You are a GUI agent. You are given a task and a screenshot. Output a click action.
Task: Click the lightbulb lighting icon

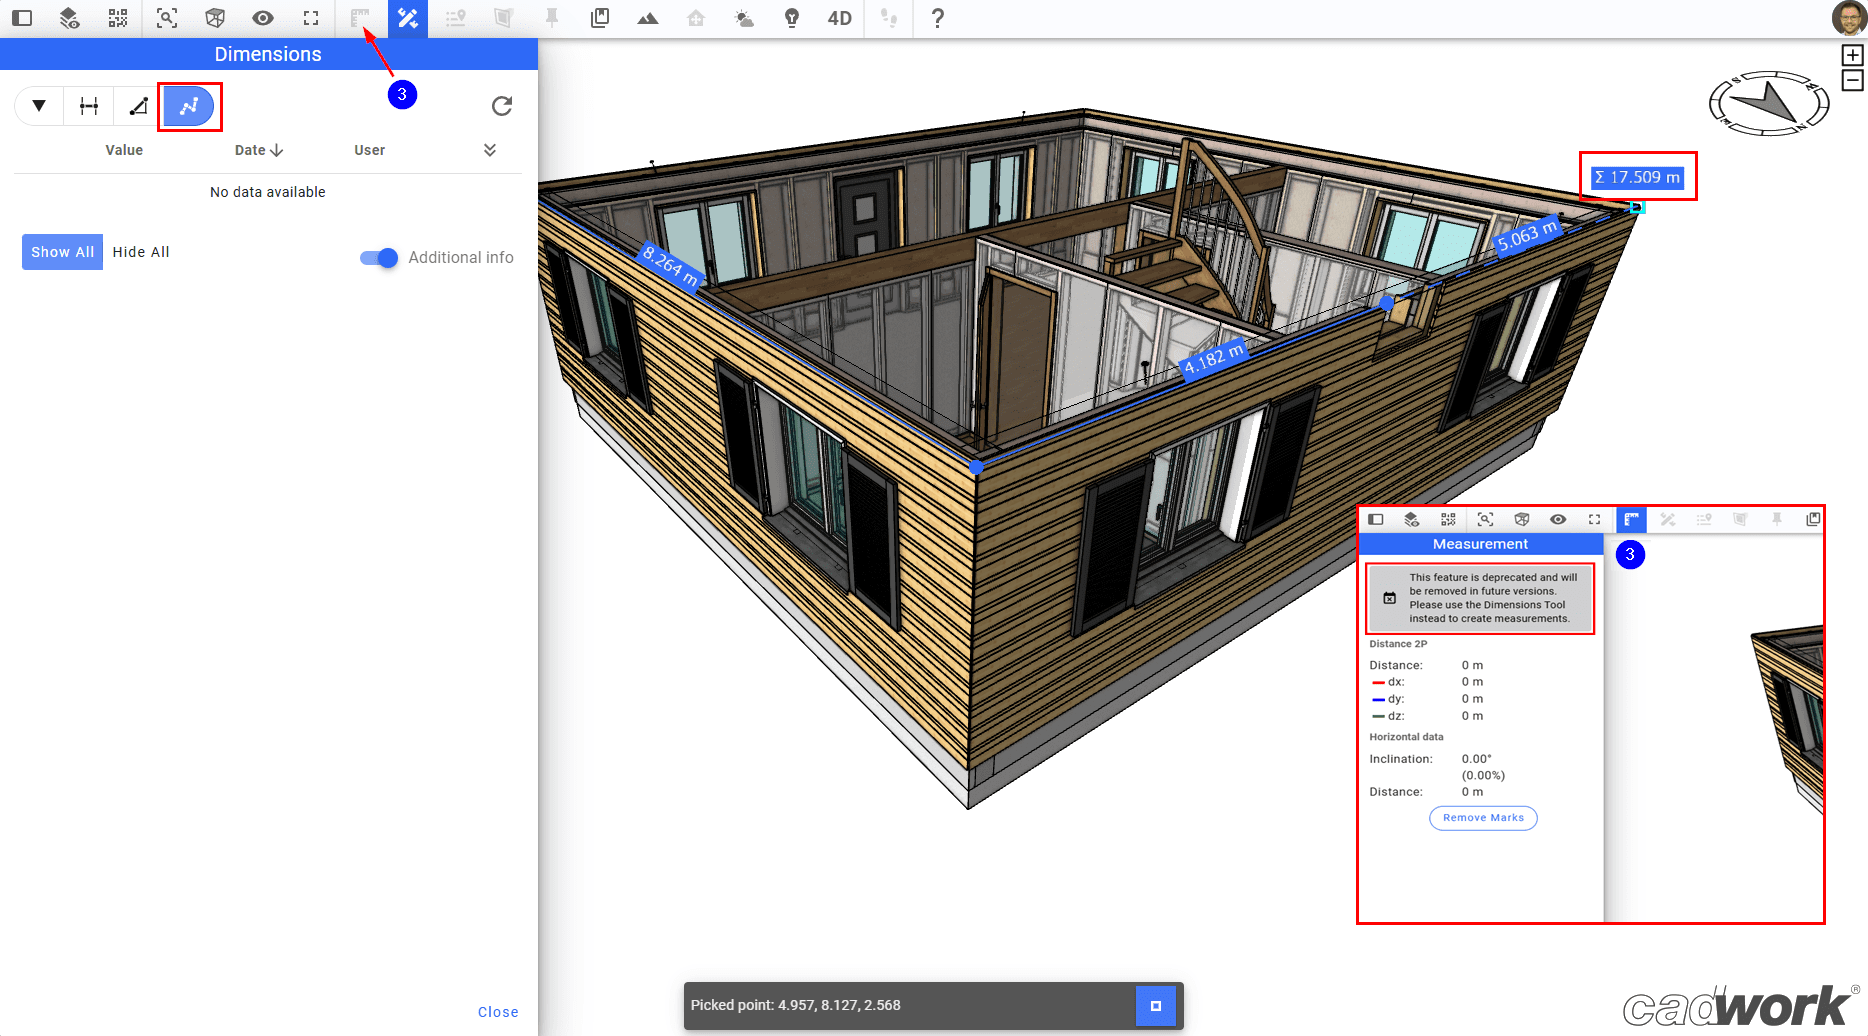point(792,18)
